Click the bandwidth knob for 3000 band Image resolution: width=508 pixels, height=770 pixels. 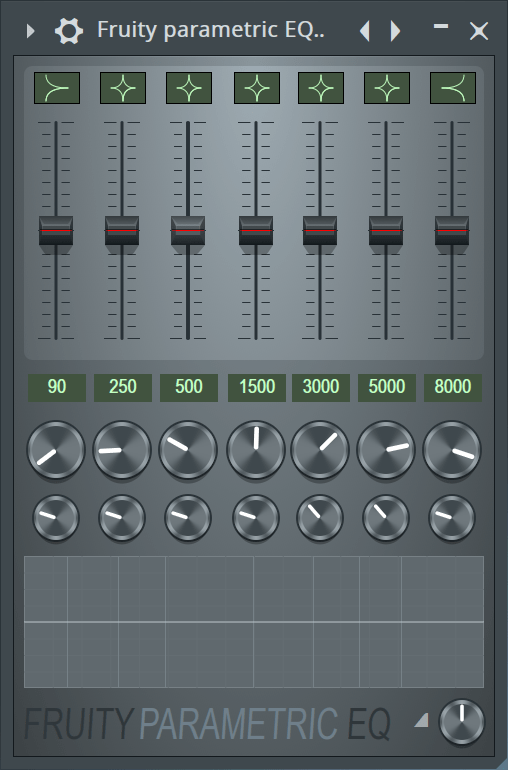[320, 518]
